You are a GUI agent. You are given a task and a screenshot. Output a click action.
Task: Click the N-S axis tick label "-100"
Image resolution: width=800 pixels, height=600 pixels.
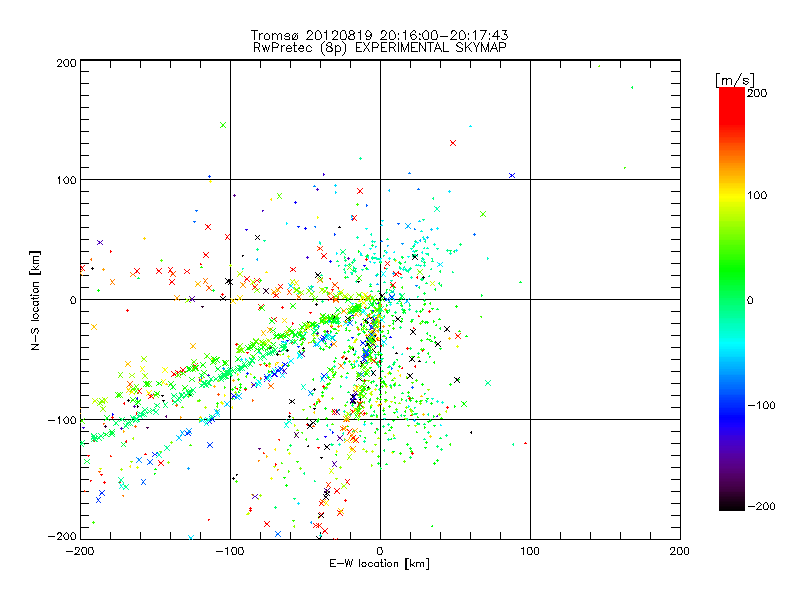tap(62, 420)
